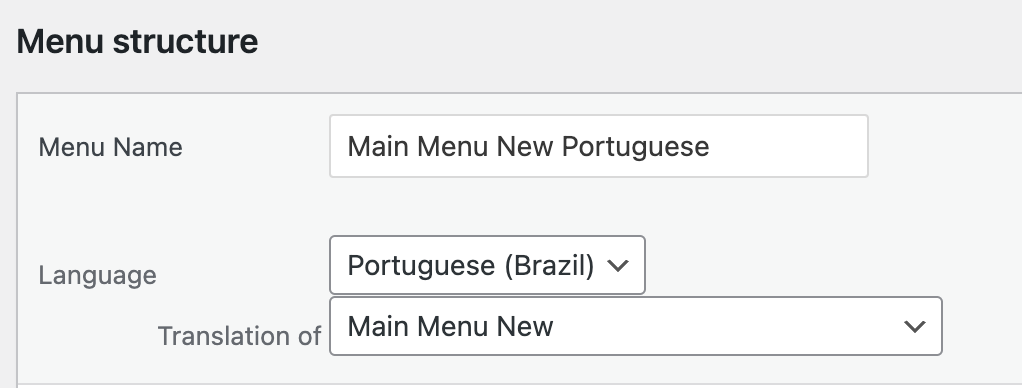The height and width of the screenshot is (388, 1022).
Task: Click the word 'structure' in the section heading
Action: [x=185, y=42]
